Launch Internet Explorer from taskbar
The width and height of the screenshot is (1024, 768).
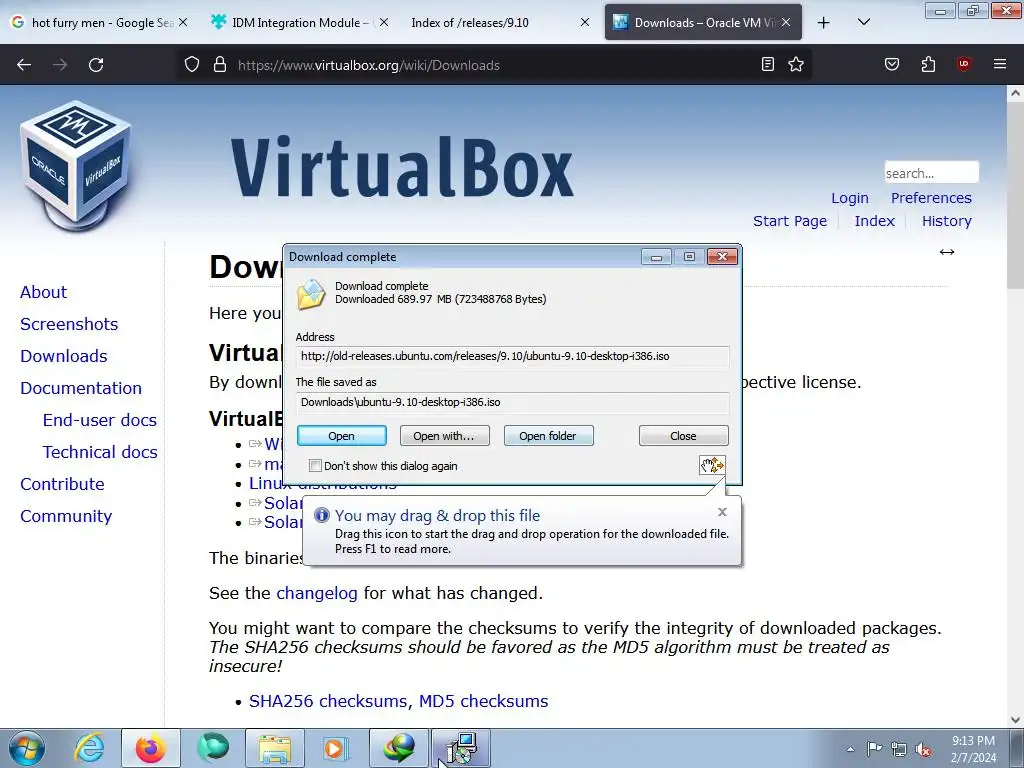pyautogui.click(x=89, y=748)
